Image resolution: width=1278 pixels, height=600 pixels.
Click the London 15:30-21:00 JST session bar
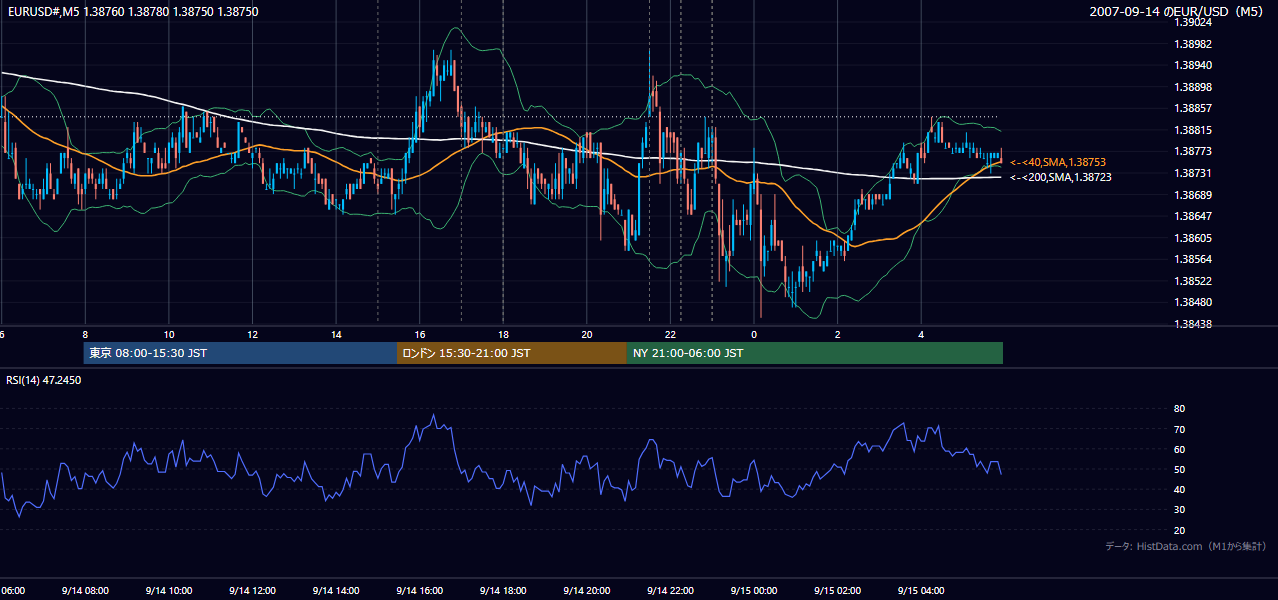pos(512,353)
